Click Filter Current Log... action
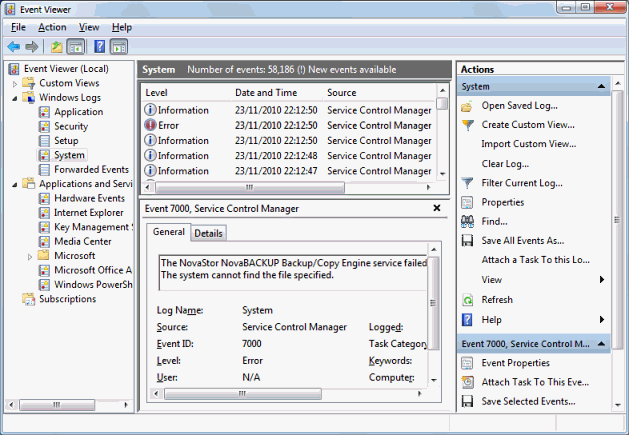 coord(522,183)
